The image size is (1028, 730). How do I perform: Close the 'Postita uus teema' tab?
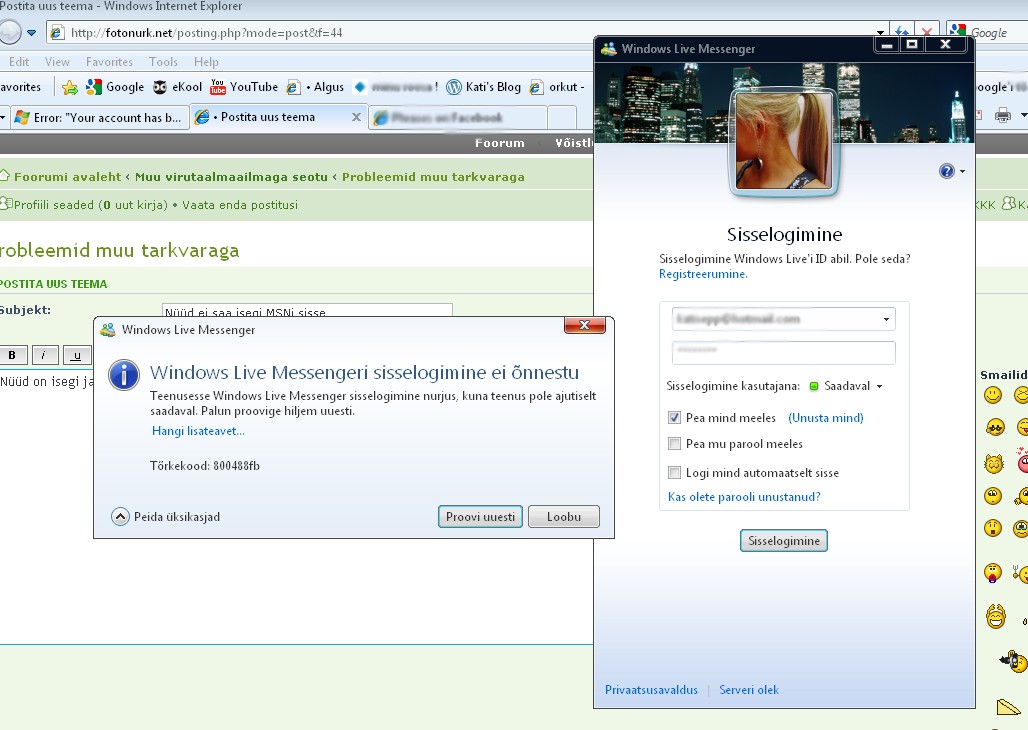click(356, 117)
